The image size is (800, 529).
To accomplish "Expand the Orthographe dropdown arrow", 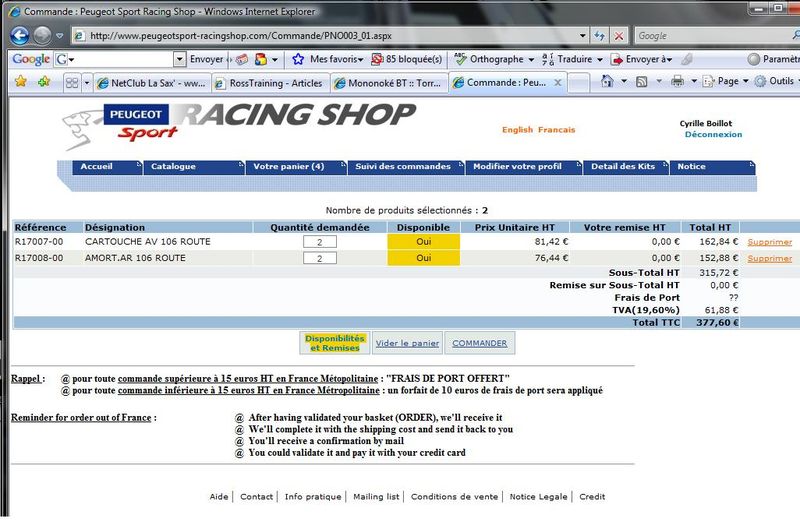I will click(531, 59).
